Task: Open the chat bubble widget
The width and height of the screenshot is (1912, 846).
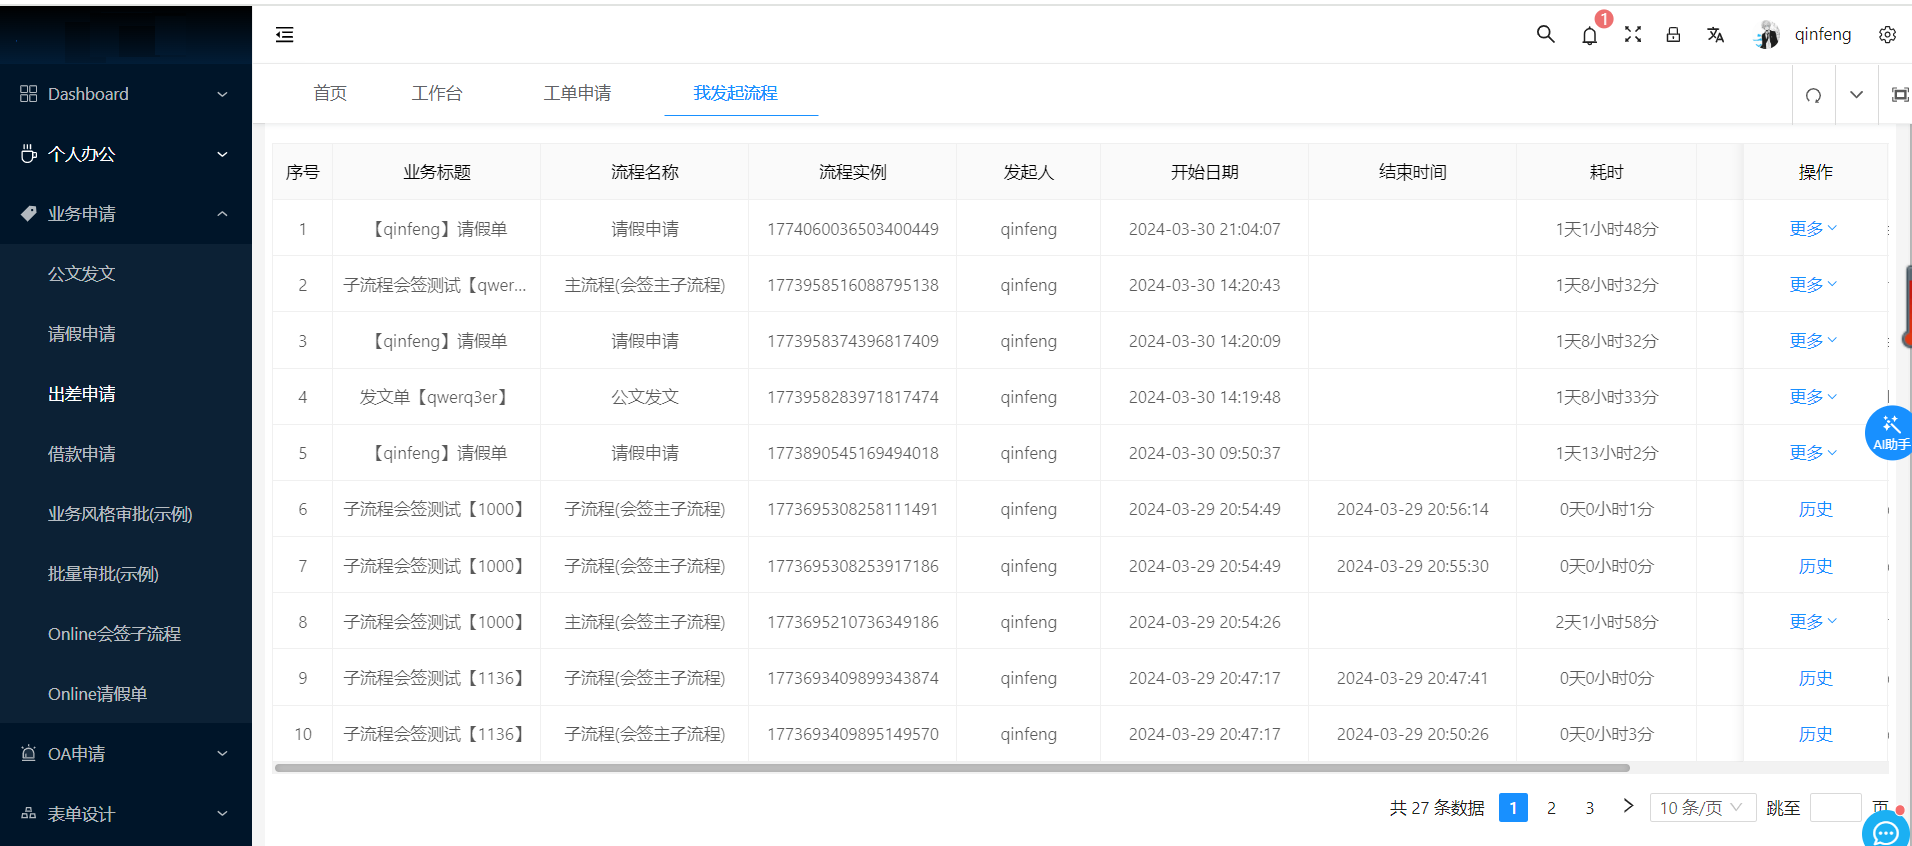Action: [x=1886, y=830]
